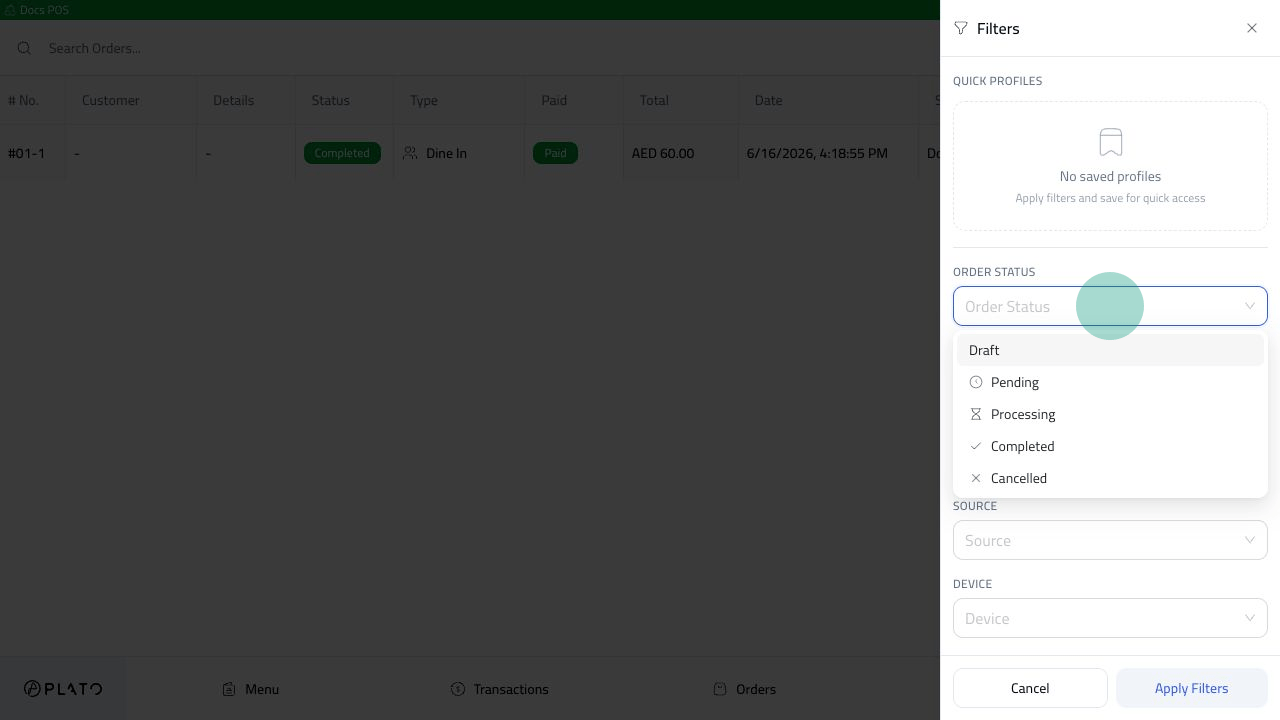Click the Completed status badge

point(342,153)
